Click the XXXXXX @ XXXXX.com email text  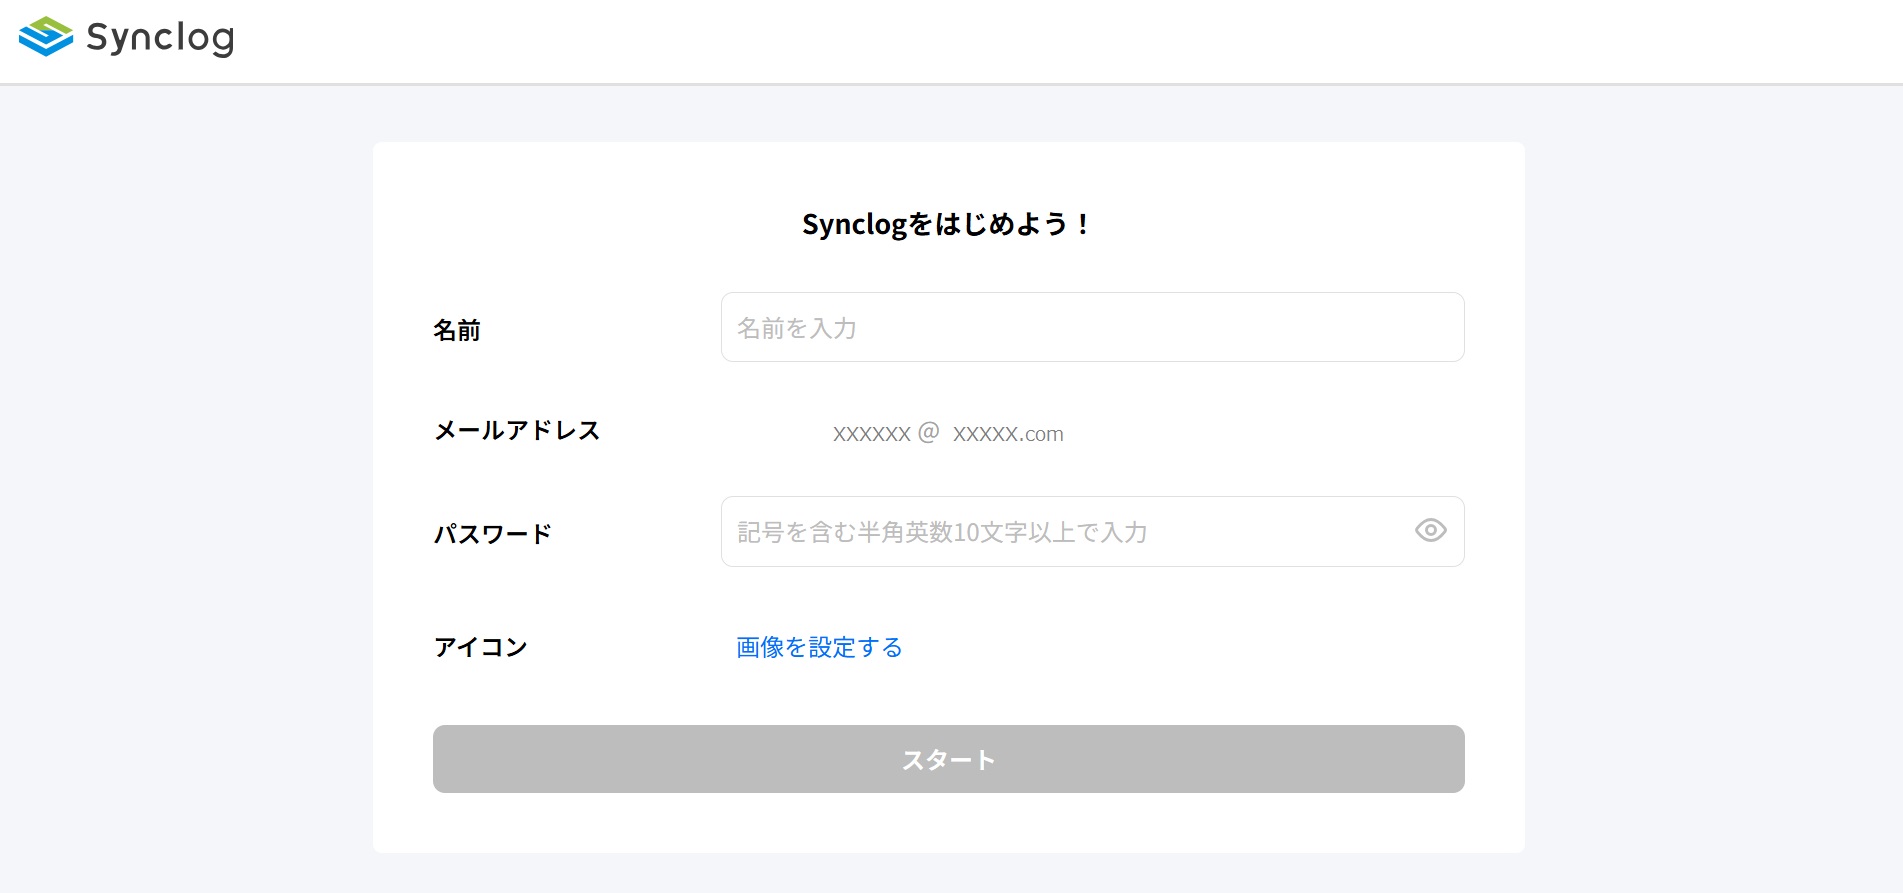(x=948, y=433)
